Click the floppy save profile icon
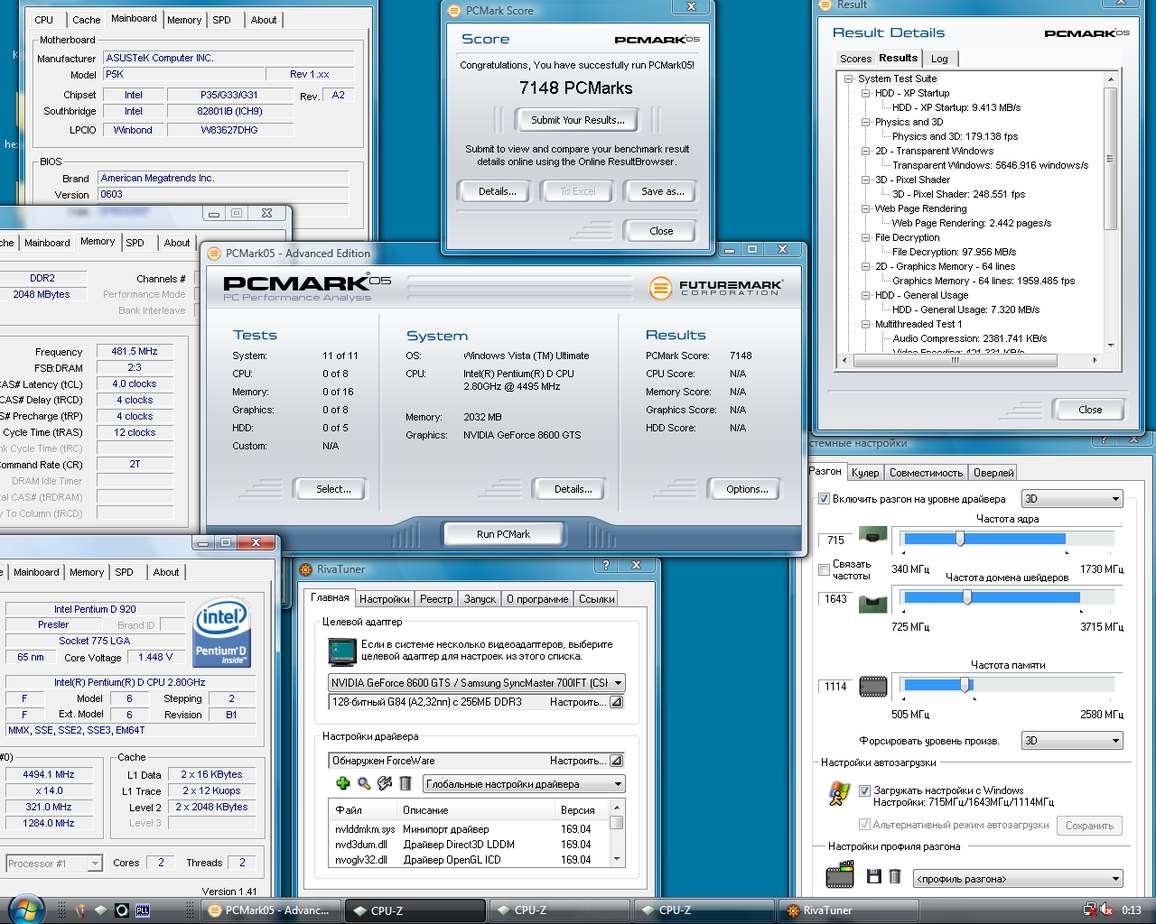This screenshot has width=1156, height=924. click(874, 876)
